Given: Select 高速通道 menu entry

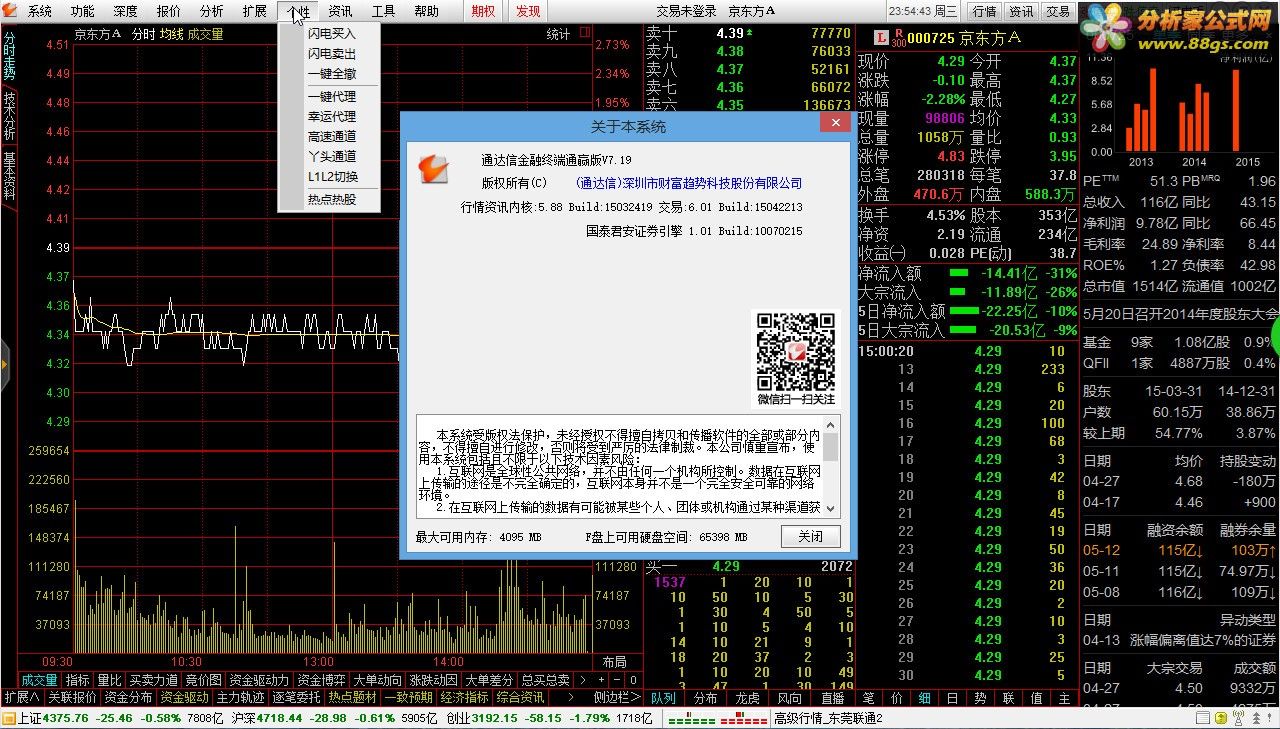Looking at the screenshot, I should (332, 137).
